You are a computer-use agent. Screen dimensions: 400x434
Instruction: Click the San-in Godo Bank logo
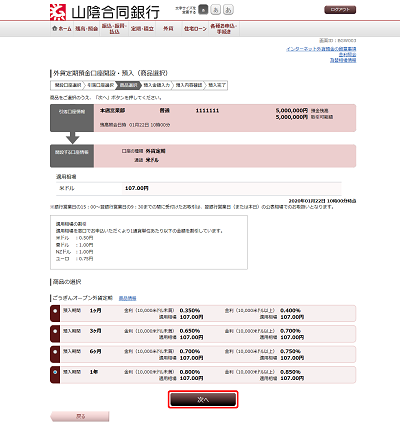click(105, 12)
